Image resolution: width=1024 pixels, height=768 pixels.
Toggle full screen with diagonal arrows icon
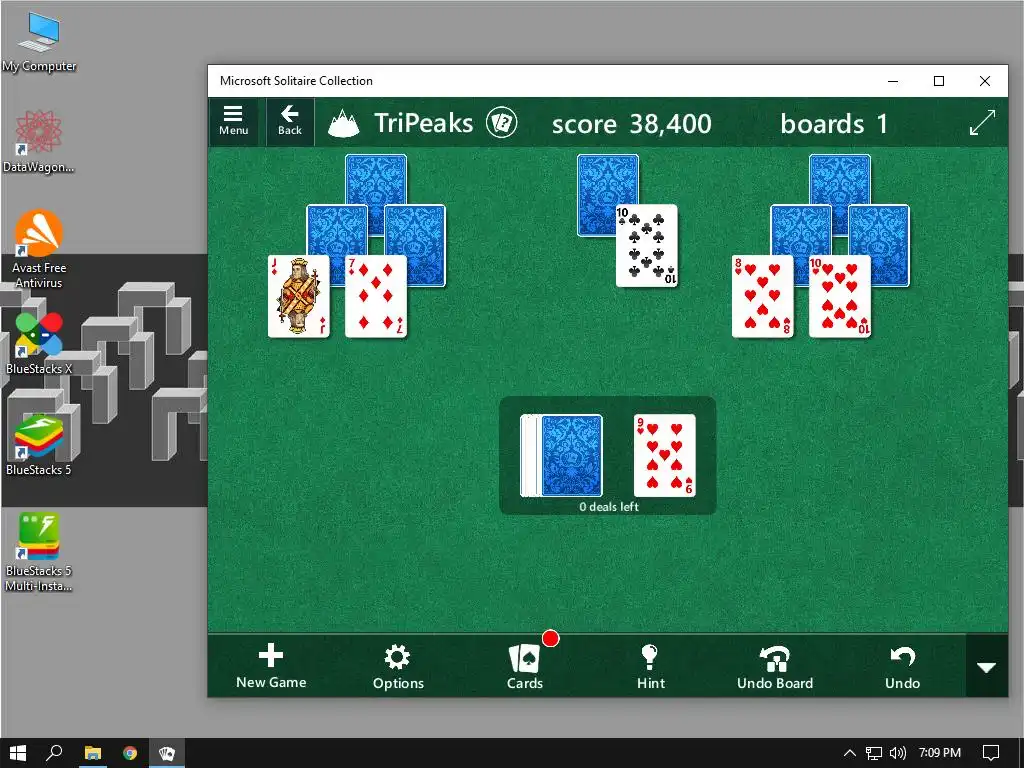(x=982, y=122)
